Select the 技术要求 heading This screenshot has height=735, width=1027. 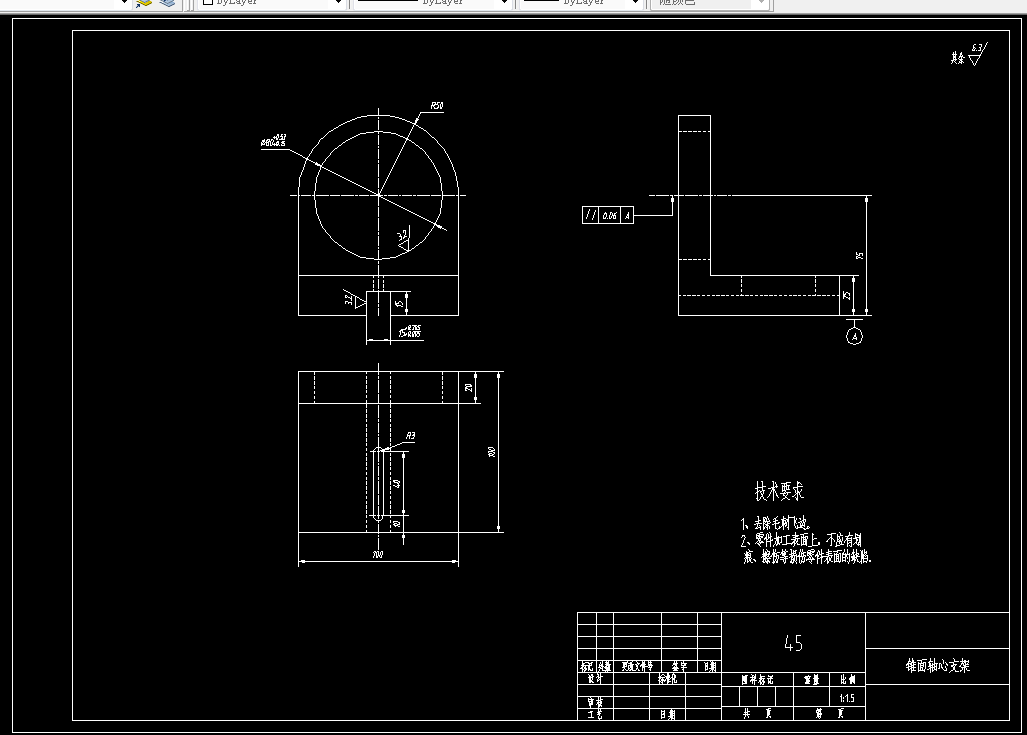click(779, 491)
